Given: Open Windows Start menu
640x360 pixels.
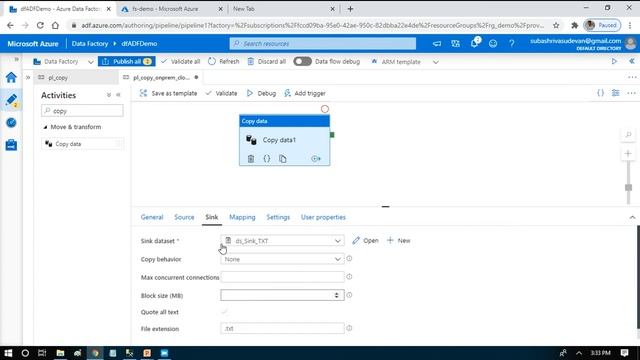Looking at the screenshot, I should pos(8,353).
